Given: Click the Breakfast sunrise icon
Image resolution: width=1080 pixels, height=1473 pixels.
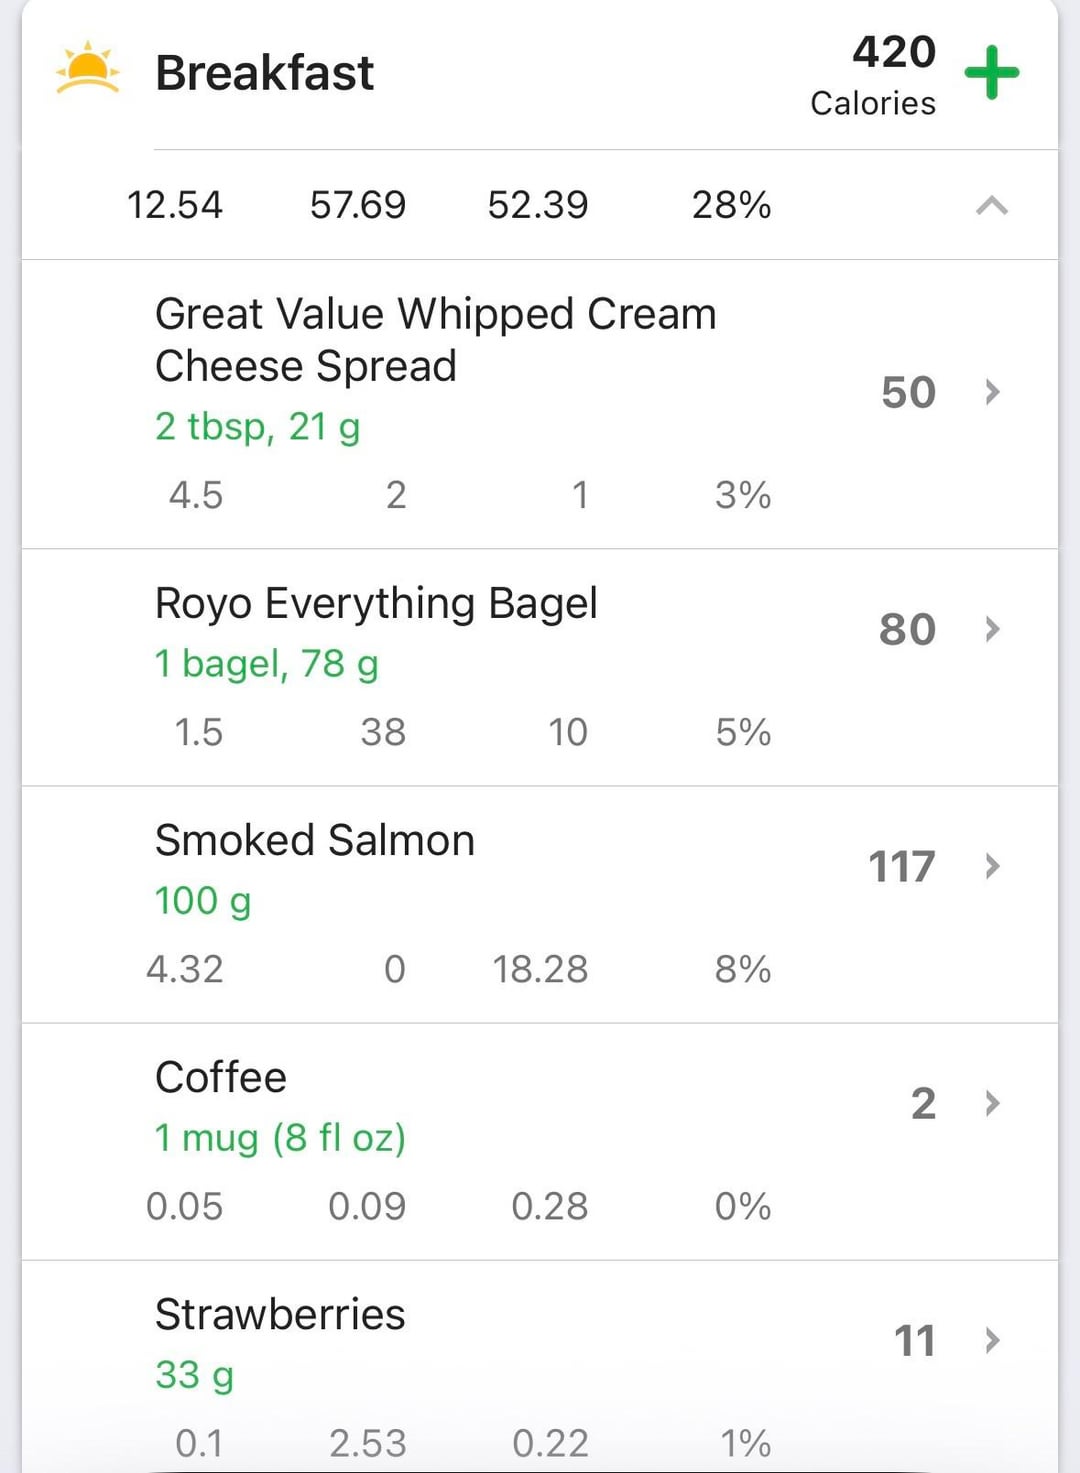Looking at the screenshot, I should (88, 69).
